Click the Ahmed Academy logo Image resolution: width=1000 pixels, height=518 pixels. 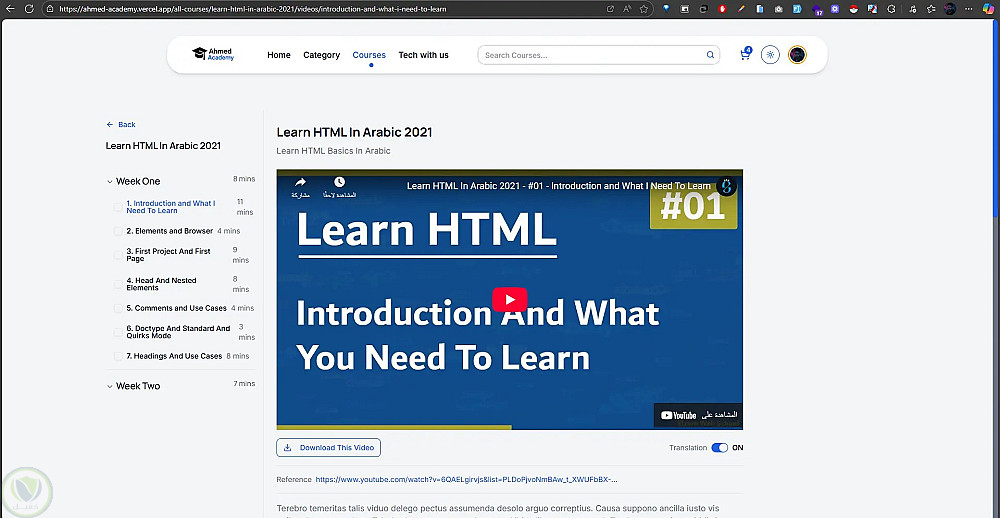(x=213, y=54)
